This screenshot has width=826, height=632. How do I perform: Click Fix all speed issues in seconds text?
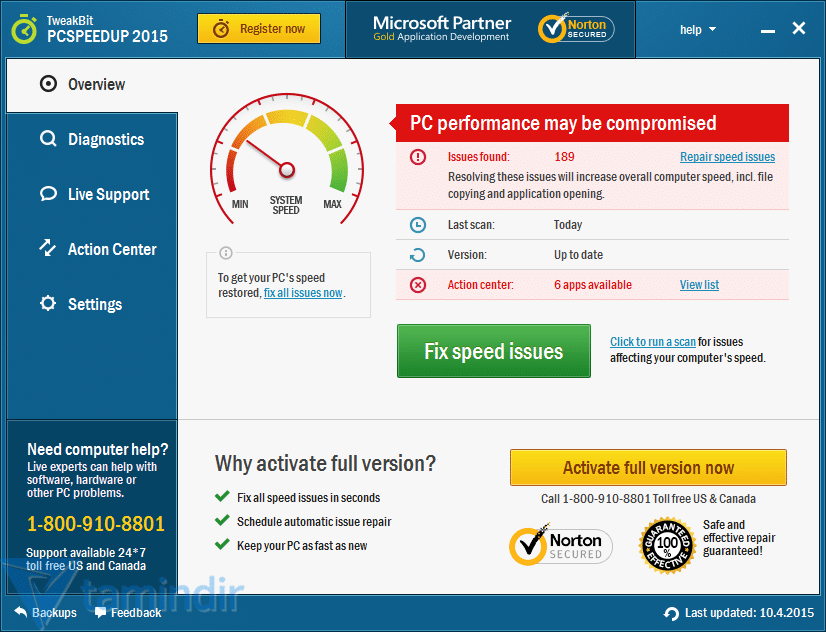(308, 498)
